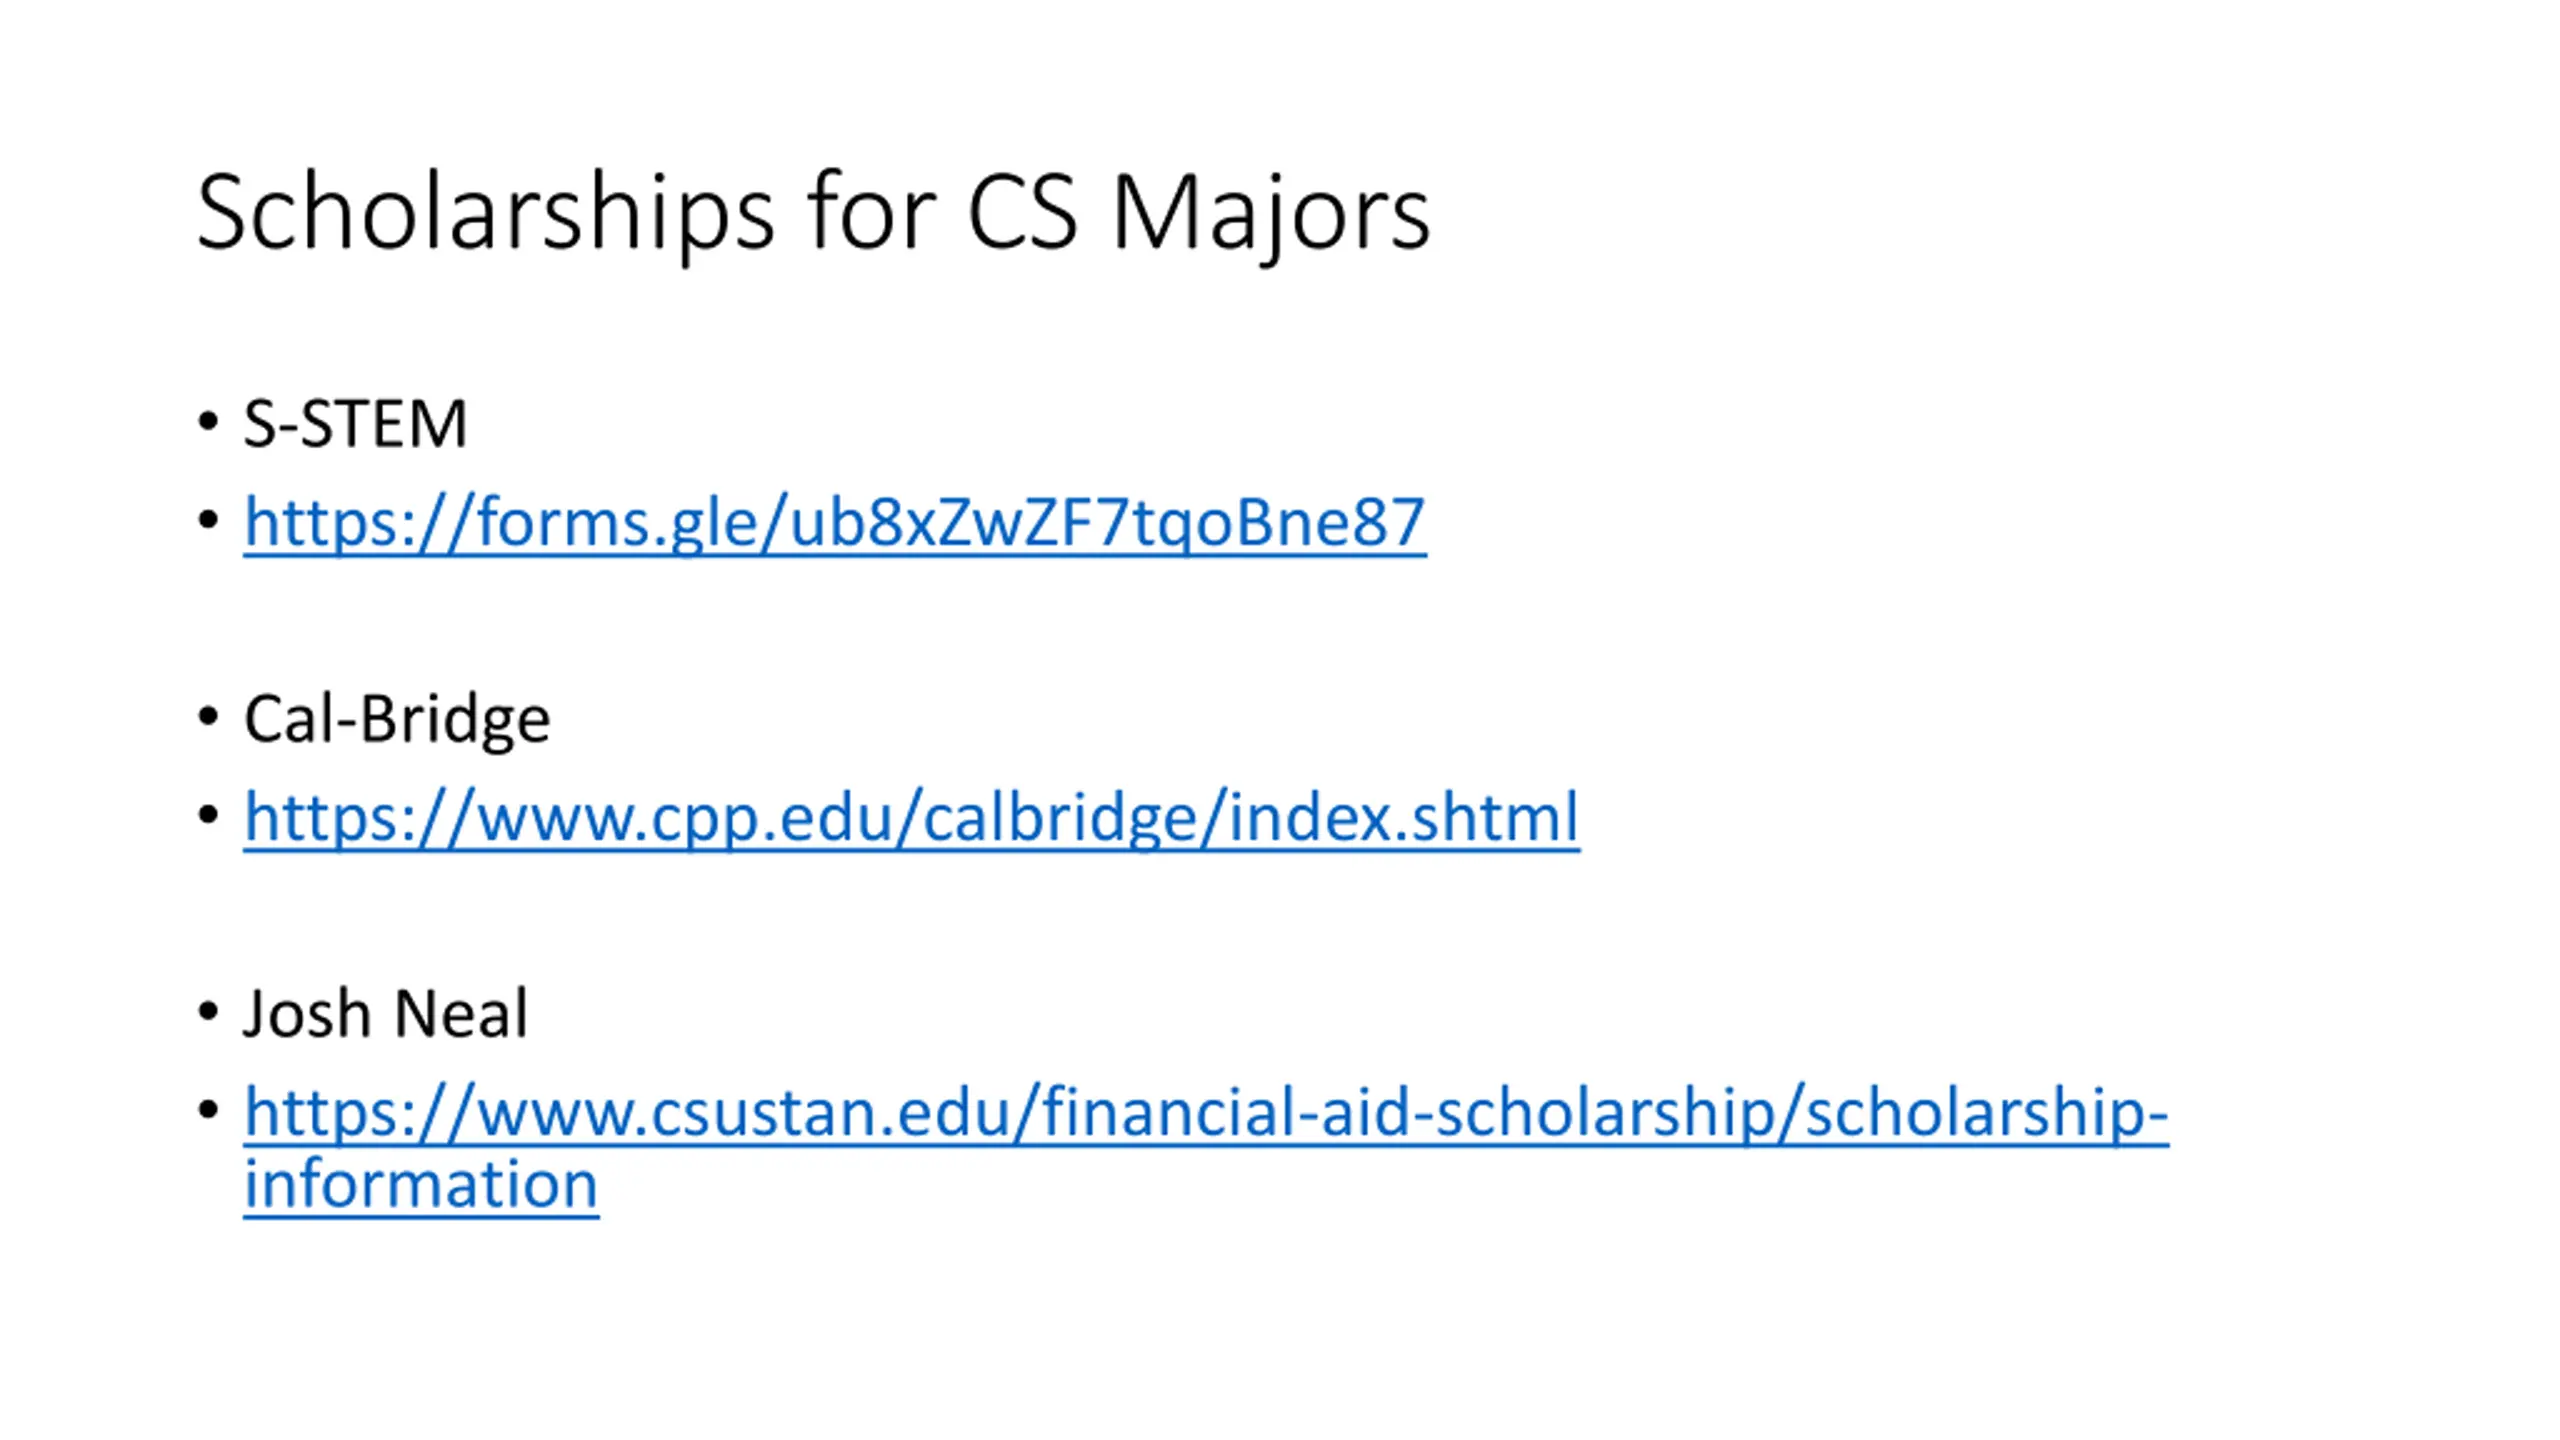Click the "index.shtml" portion of the Cal-Bridge URL
Viewport: 2560px width, 1440px height.
[1404, 817]
